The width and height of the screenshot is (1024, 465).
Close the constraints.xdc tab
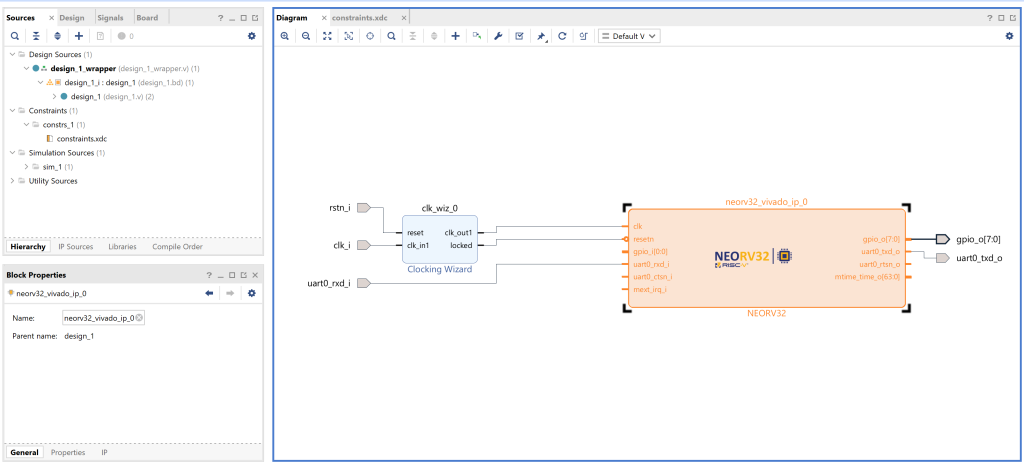pos(404,18)
